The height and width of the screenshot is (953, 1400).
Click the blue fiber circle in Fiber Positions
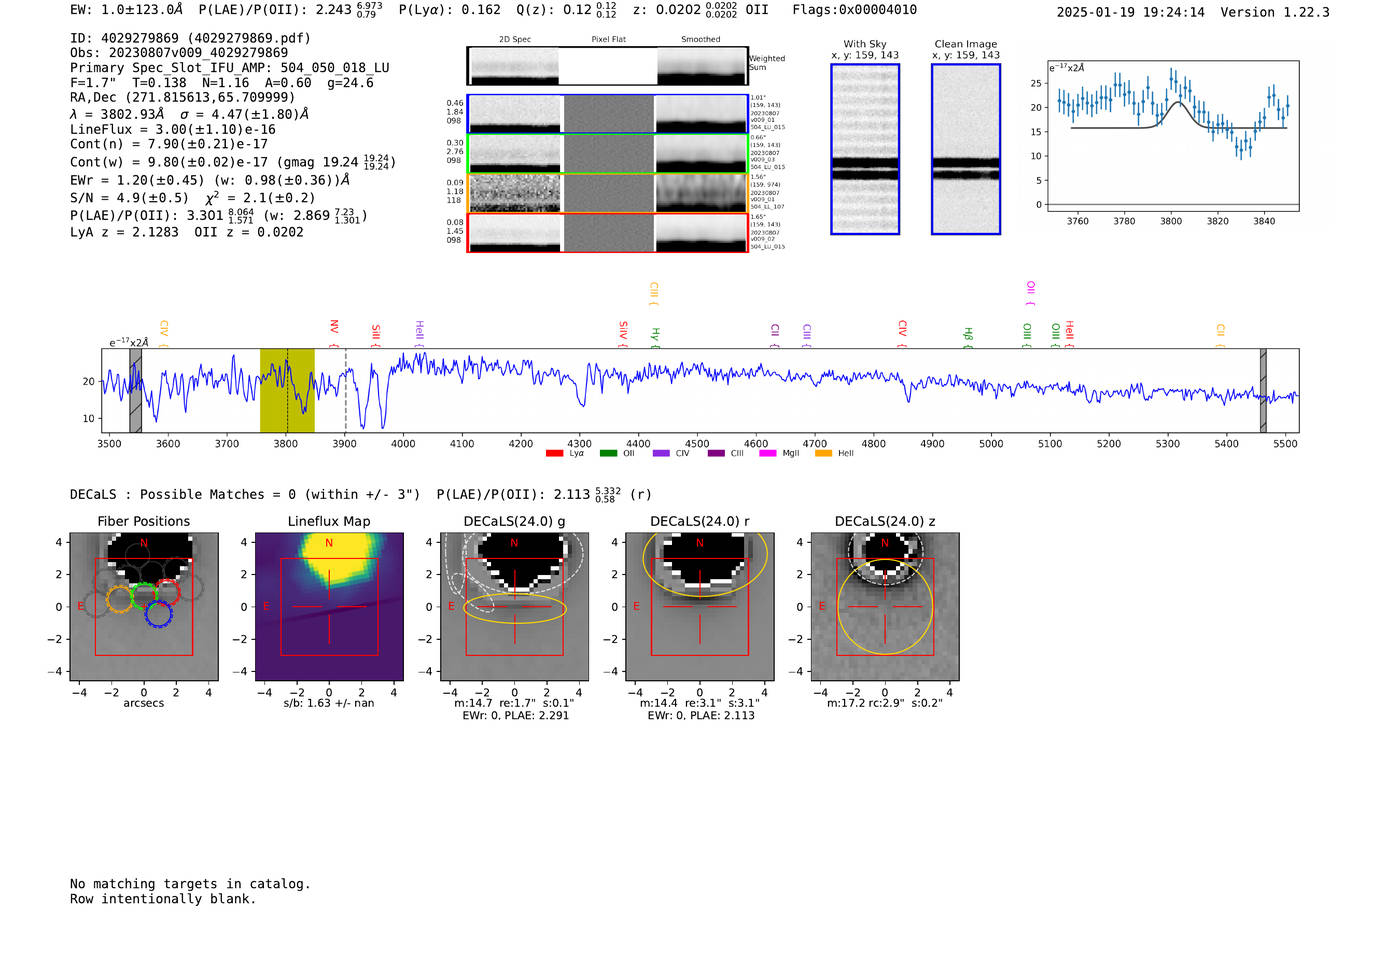[158, 614]
